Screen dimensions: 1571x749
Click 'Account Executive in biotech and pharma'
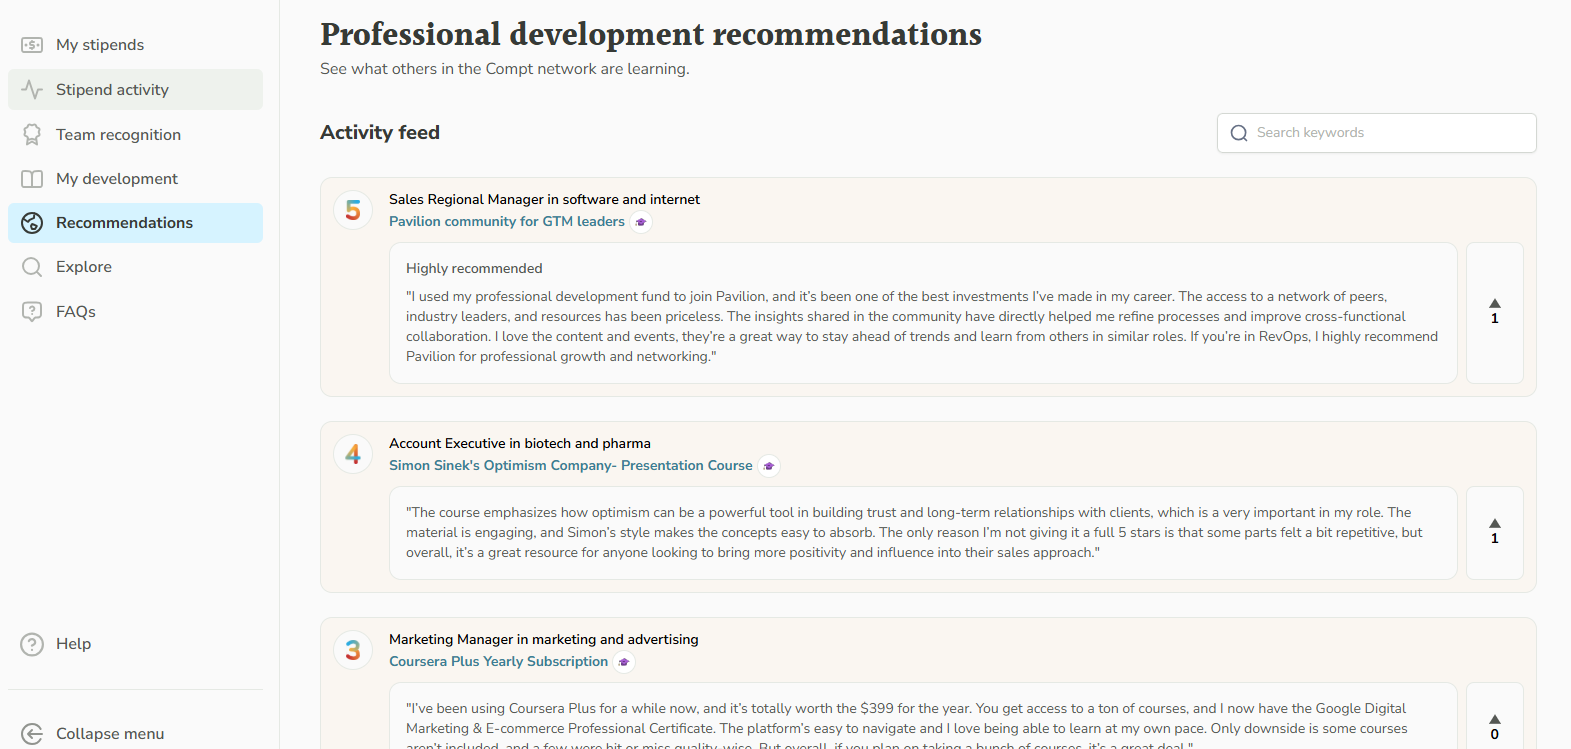(520, 444)
